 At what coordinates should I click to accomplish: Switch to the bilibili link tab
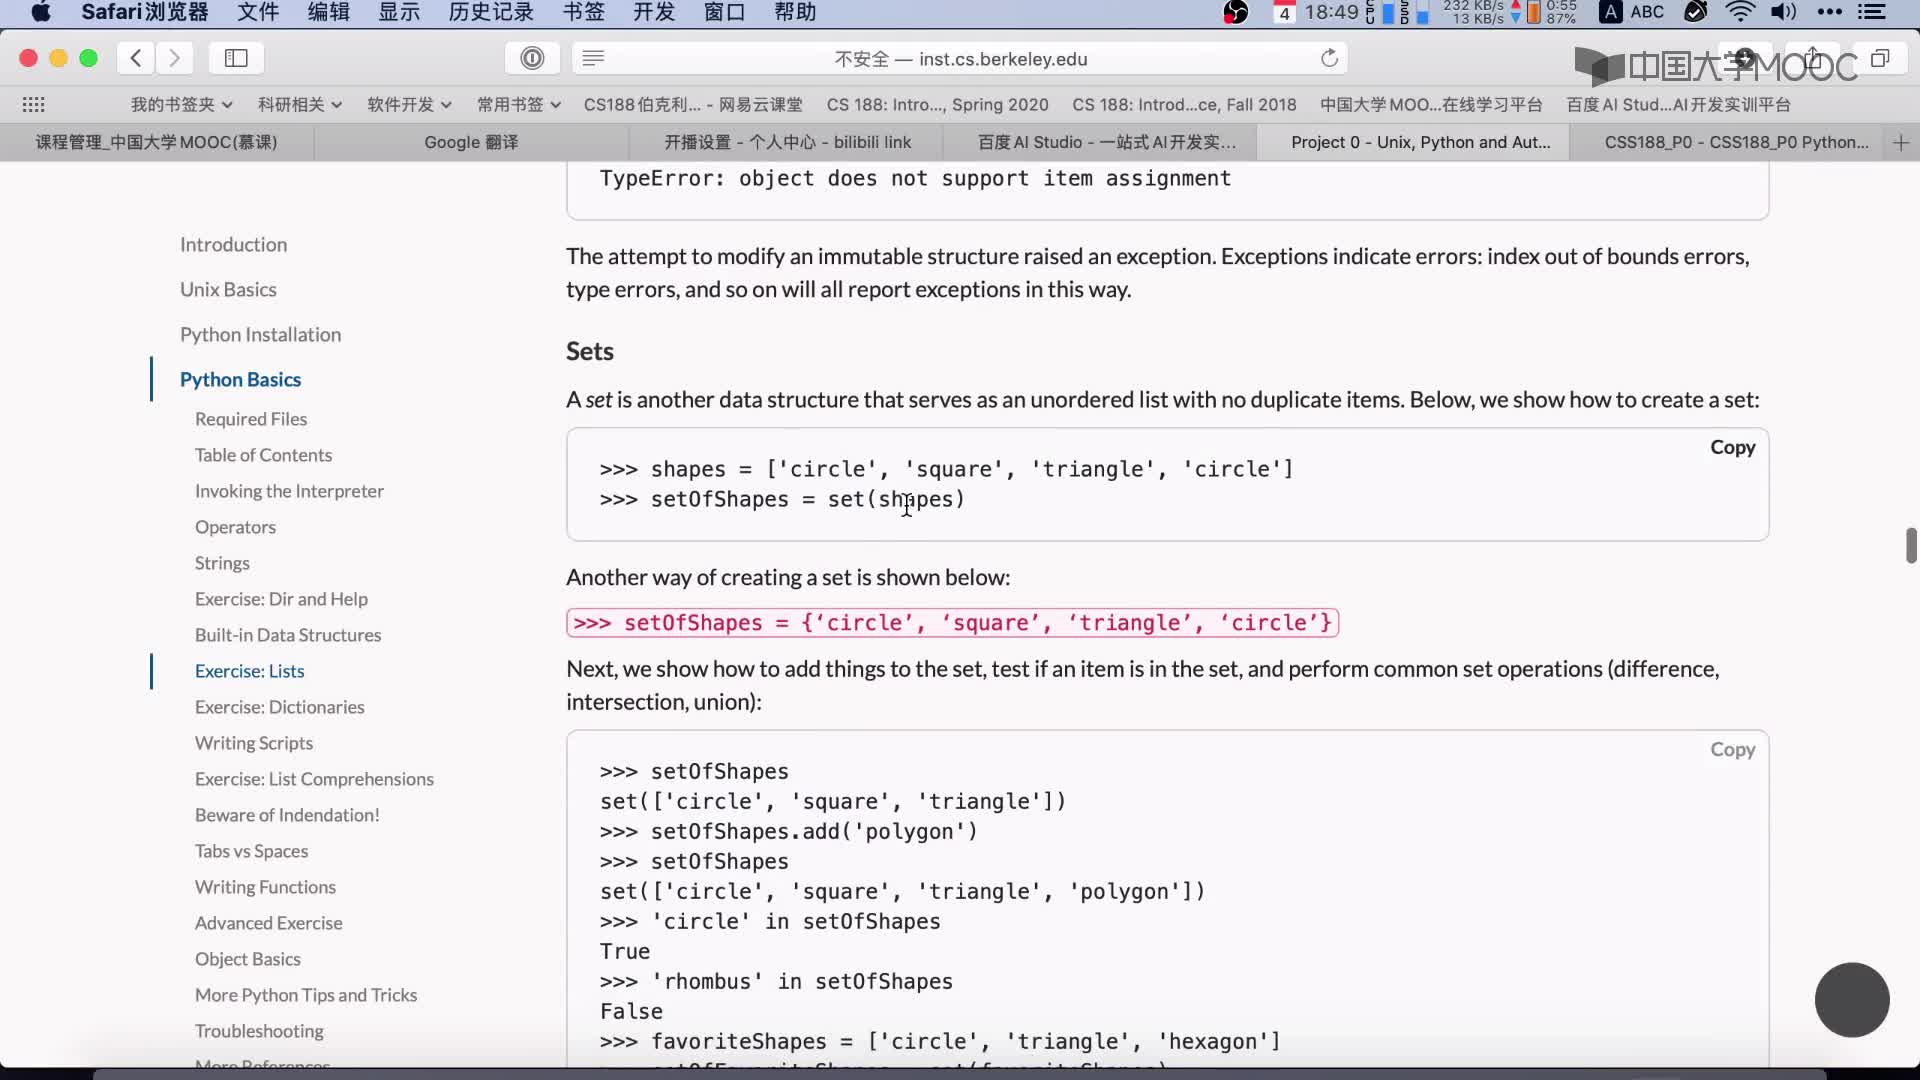787,142
